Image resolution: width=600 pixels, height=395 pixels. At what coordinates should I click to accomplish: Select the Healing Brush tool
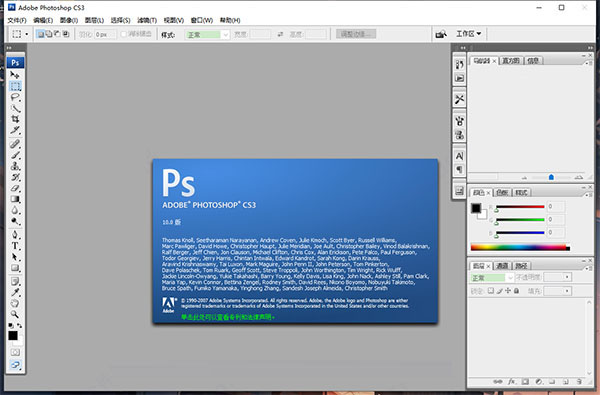pyautogui.click(x=15, y=144)
